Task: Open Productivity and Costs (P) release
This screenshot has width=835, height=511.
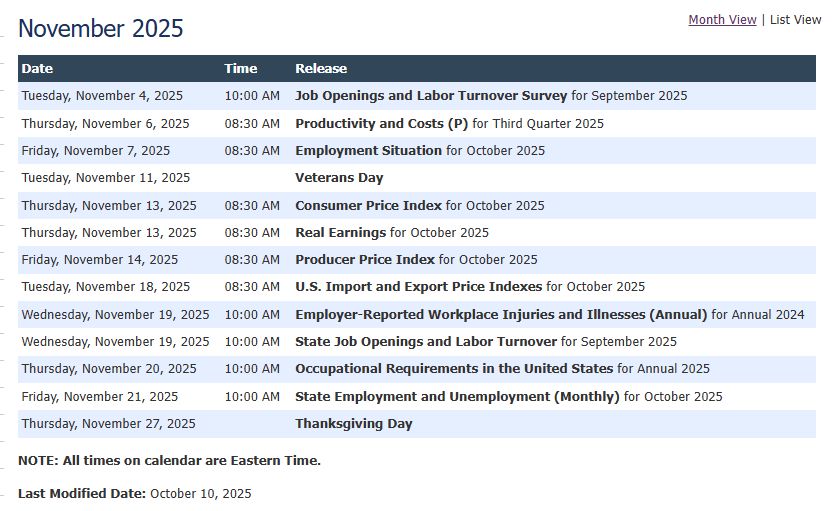Action: tap(381, 124)
